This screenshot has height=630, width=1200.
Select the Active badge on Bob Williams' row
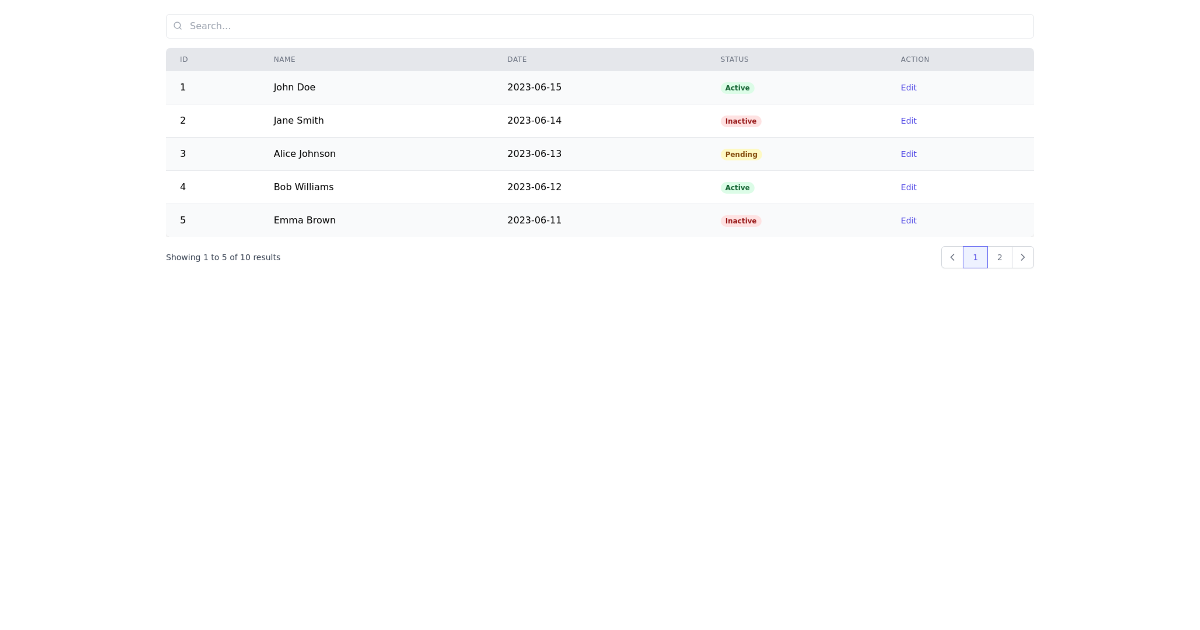pos(737,187)
